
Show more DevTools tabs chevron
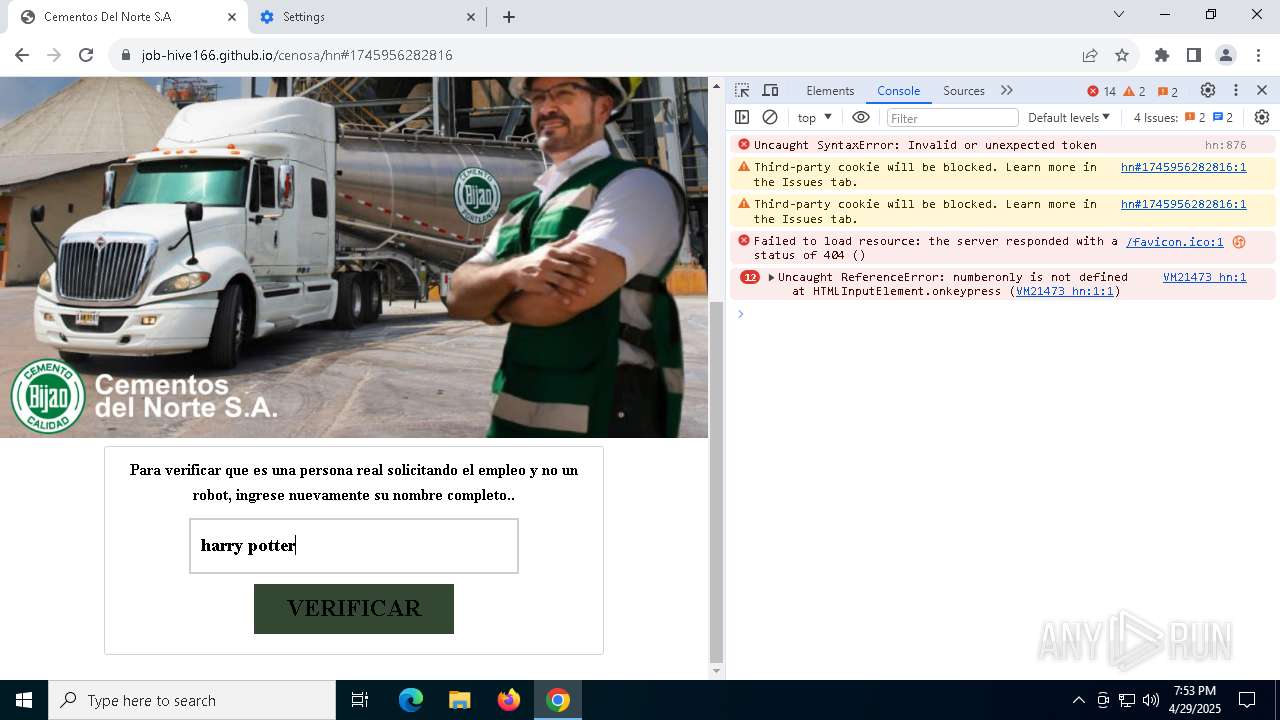1007,90
